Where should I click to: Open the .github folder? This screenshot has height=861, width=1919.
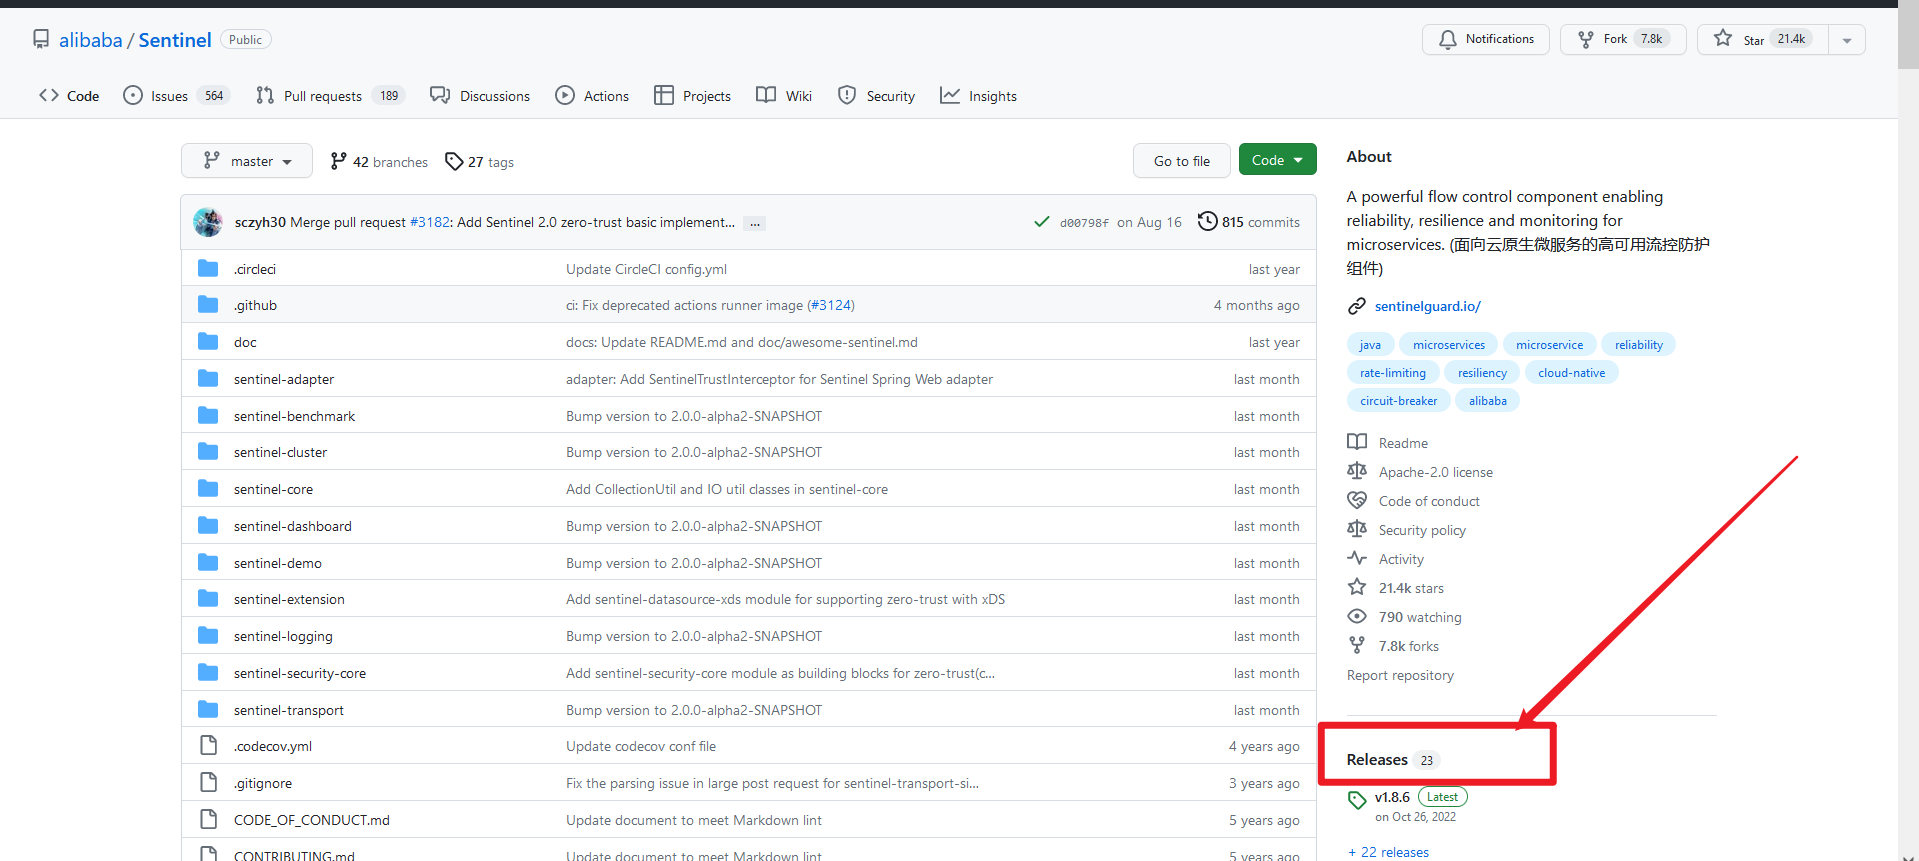255,305
